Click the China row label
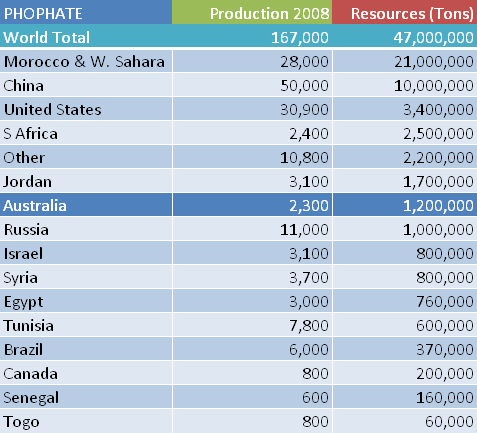Viewport: 477px width, 433px height. tap(23, 86)
